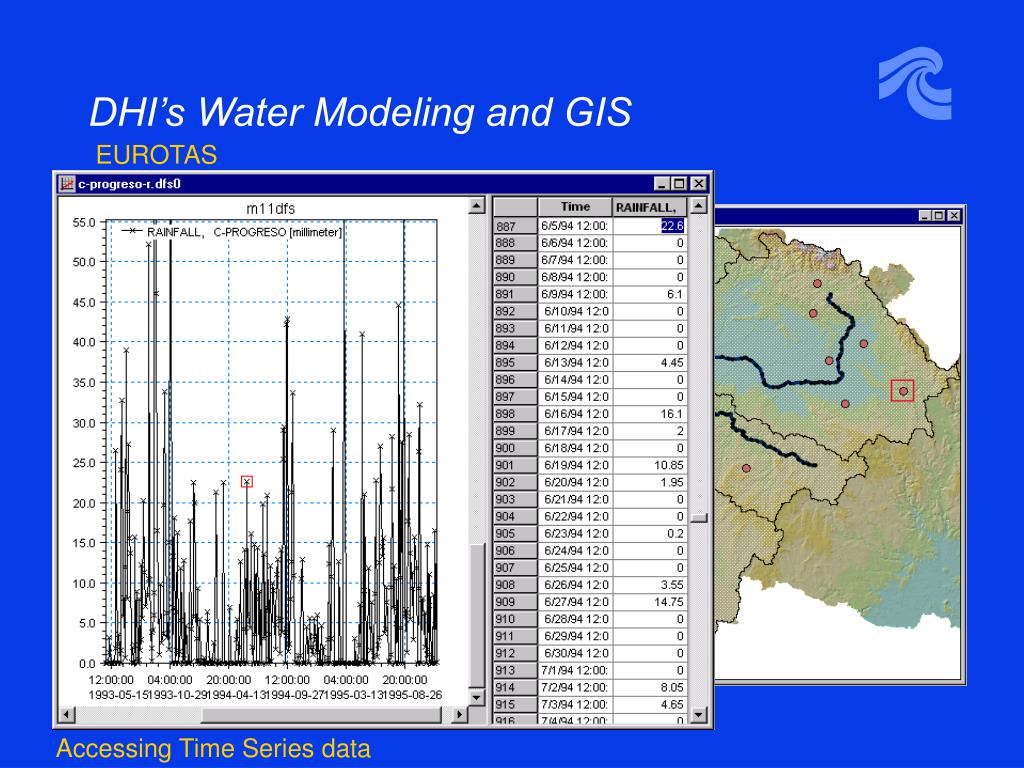The width and height of the screenshot is (1024, 768).
Task: Click the 'Accessing Time Series data' caption
Action: click(214, 748)
